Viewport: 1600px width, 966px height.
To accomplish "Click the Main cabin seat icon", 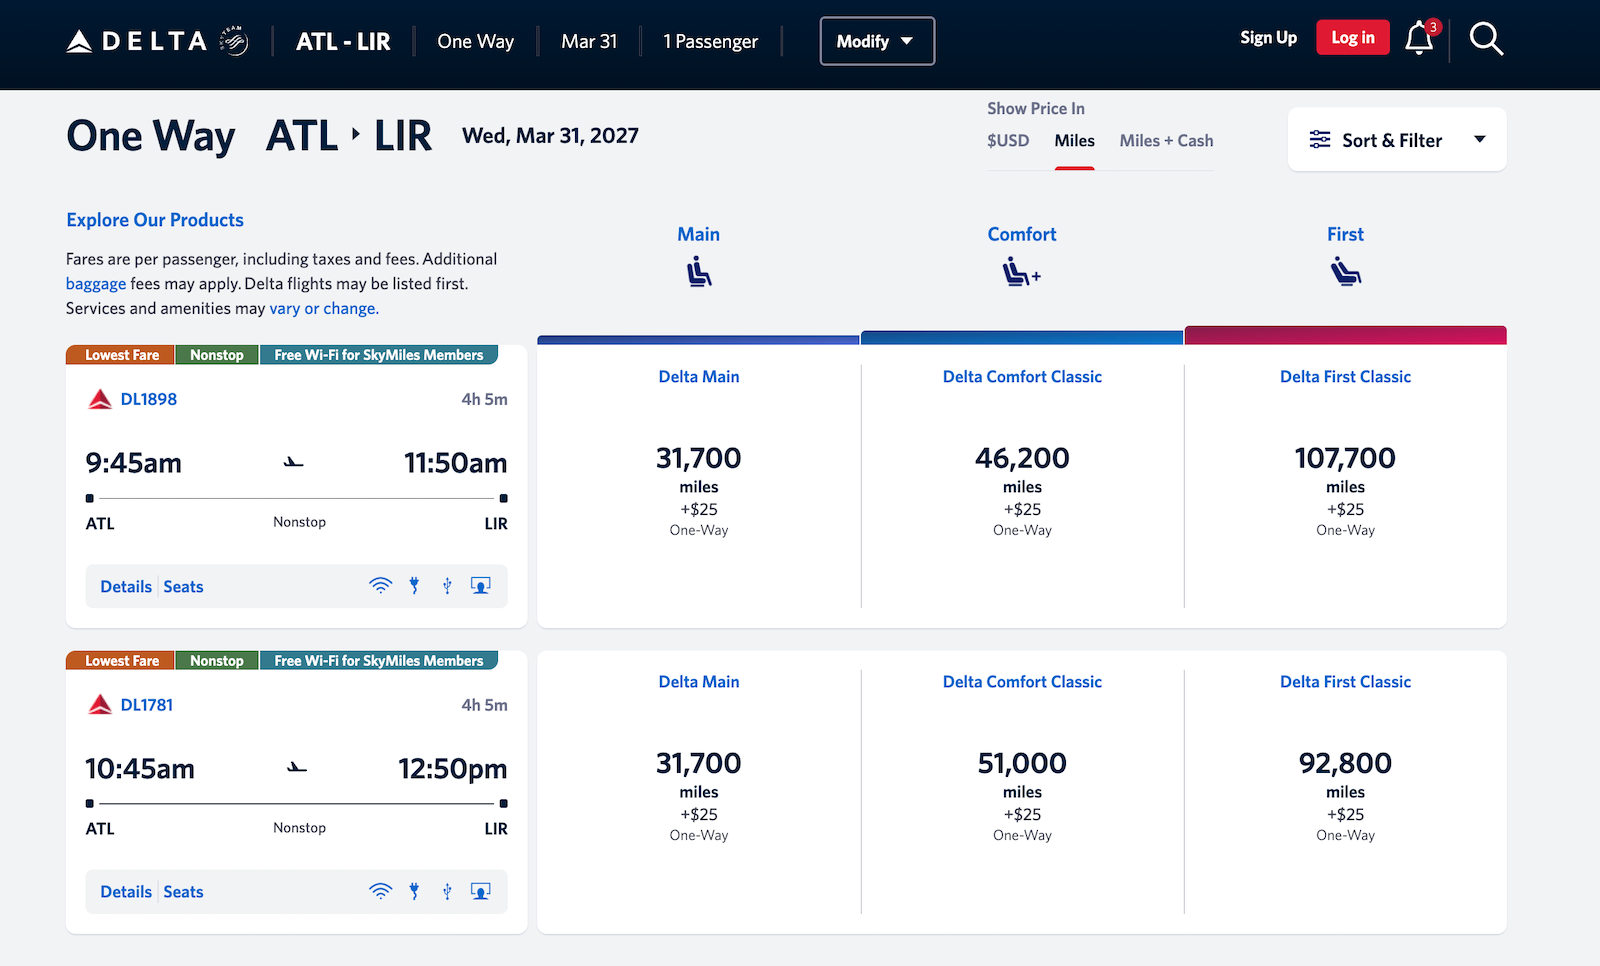I will 699,271.
